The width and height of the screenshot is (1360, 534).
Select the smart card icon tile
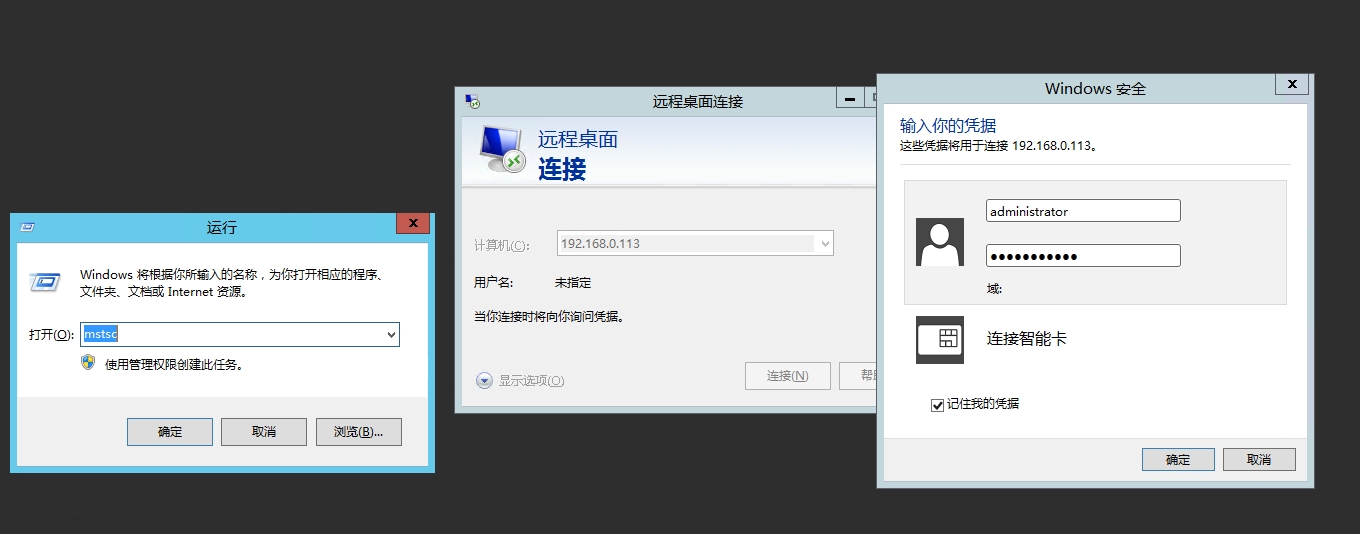click(940, 340)
